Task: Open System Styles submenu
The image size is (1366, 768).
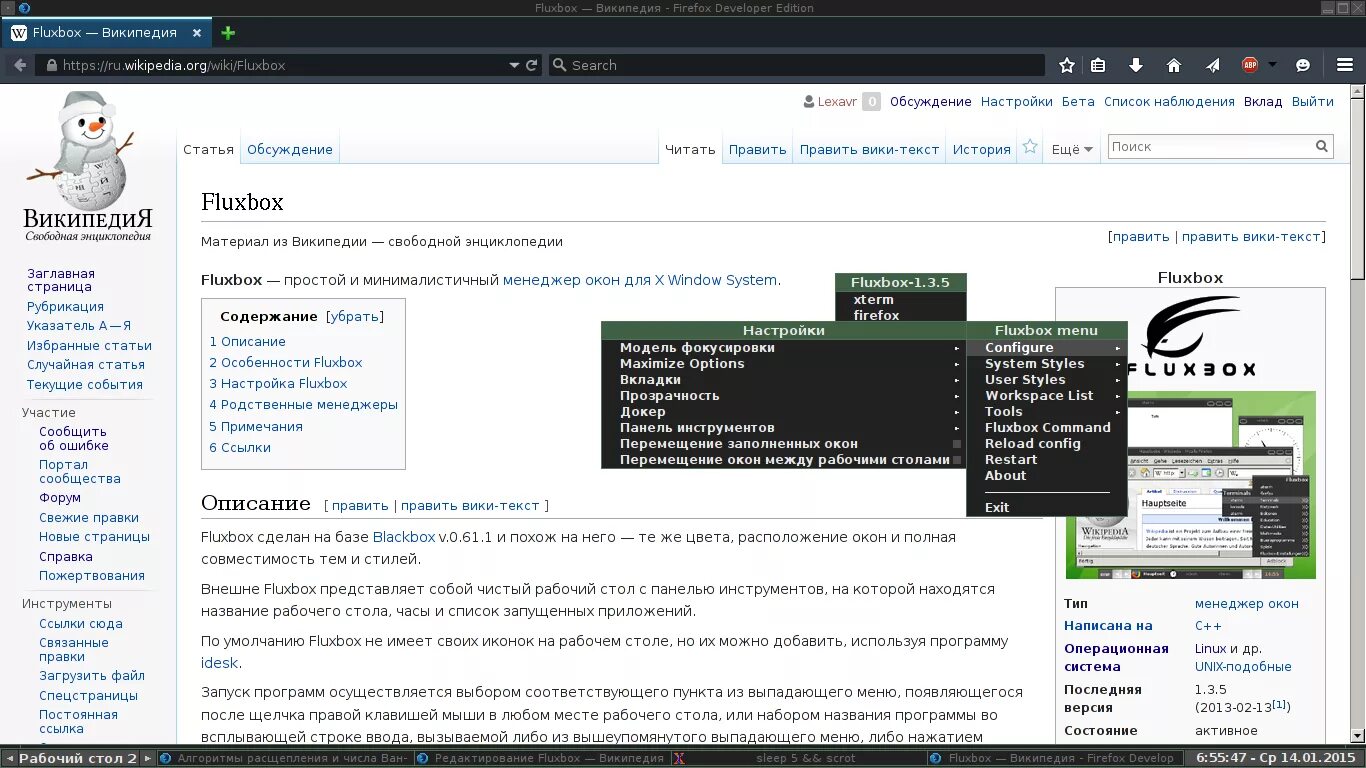Action: click(x=1047, y=364)
